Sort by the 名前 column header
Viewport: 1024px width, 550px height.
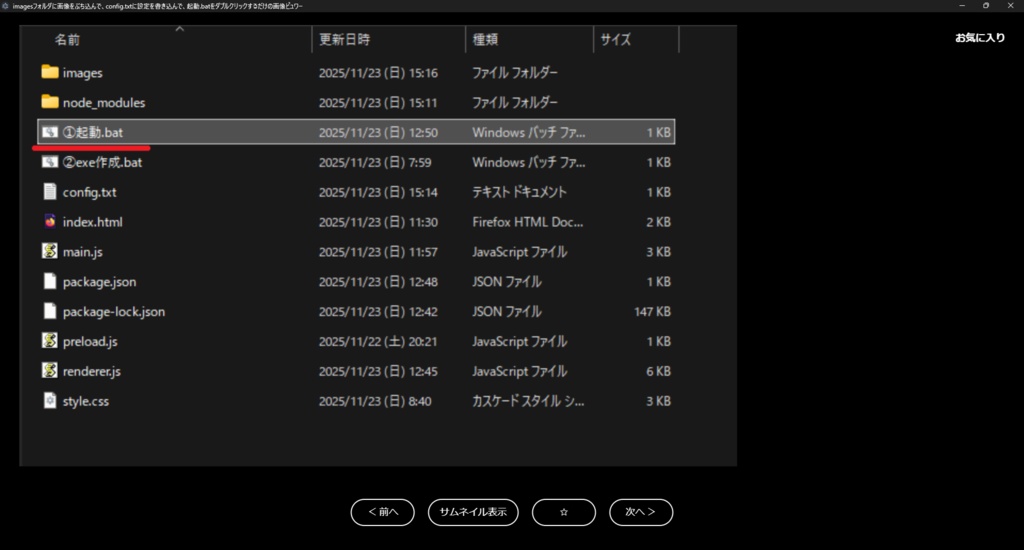(x=67, y=40)
